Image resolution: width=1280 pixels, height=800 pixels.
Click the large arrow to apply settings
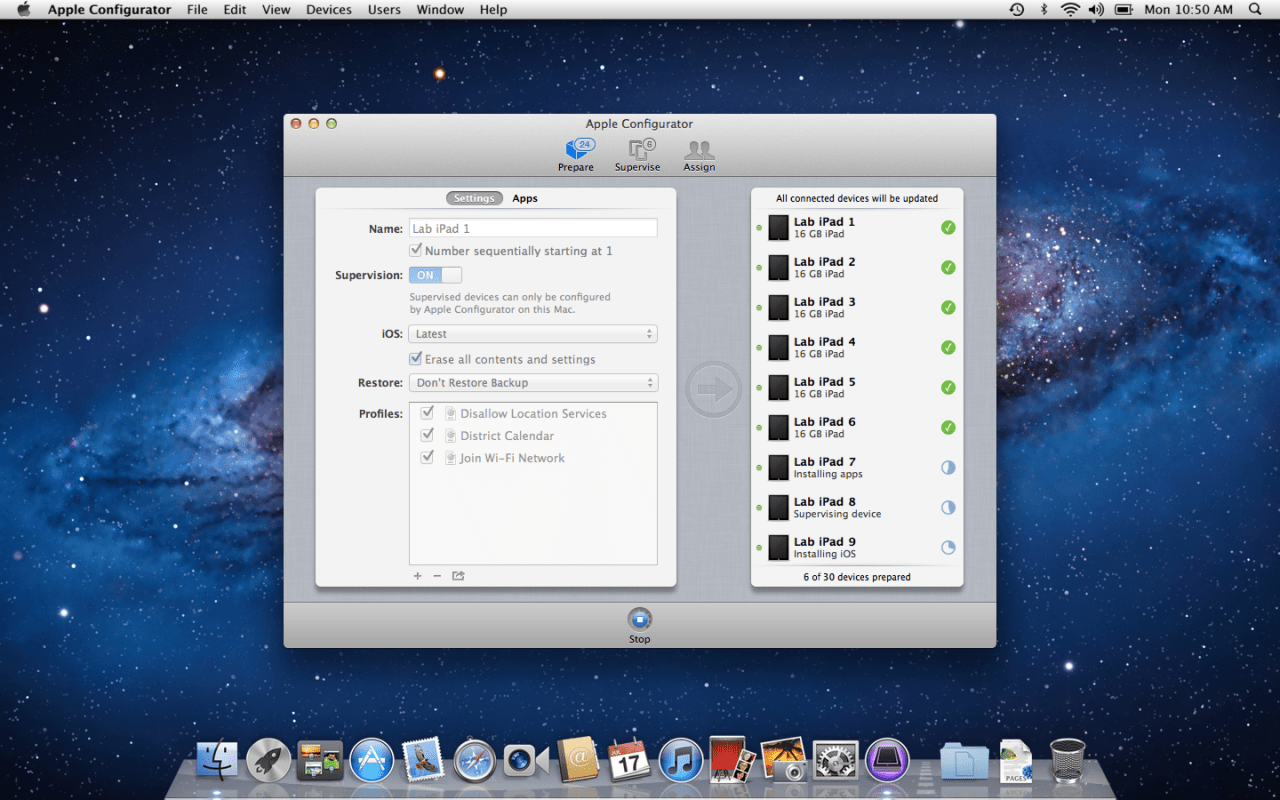713,388
